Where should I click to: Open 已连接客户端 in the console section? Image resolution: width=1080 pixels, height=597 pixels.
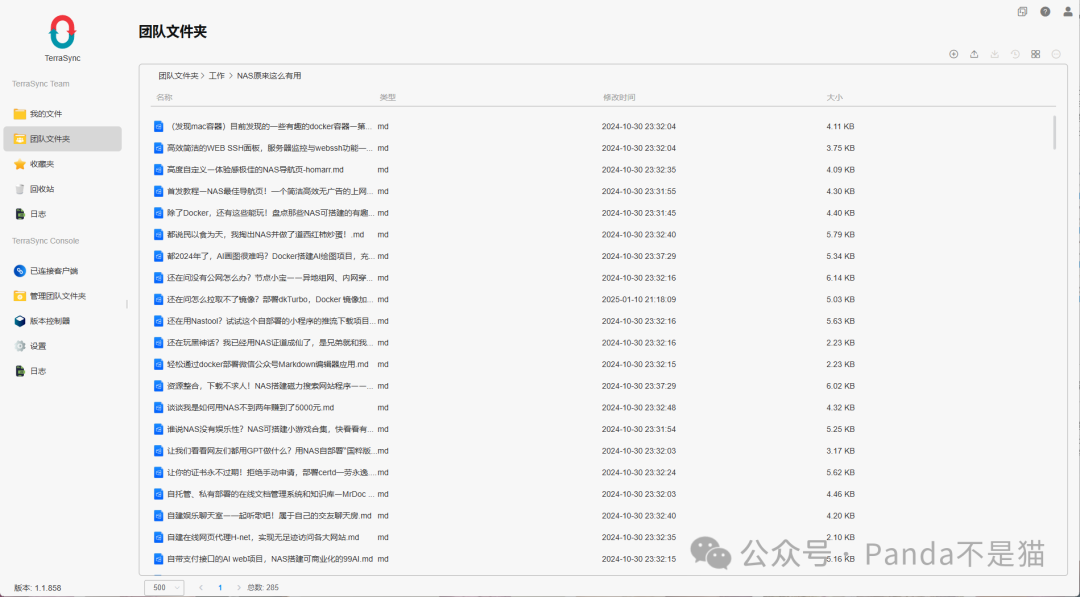coord(63,271)
